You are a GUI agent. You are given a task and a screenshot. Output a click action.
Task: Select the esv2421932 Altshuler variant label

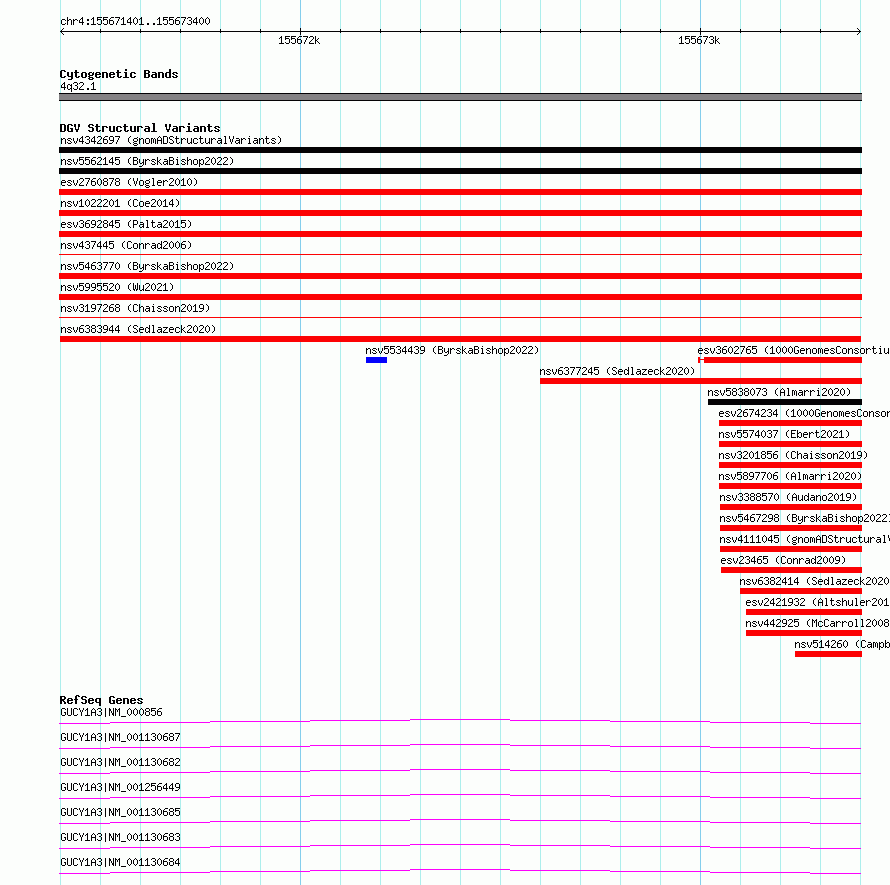[817, 602]
